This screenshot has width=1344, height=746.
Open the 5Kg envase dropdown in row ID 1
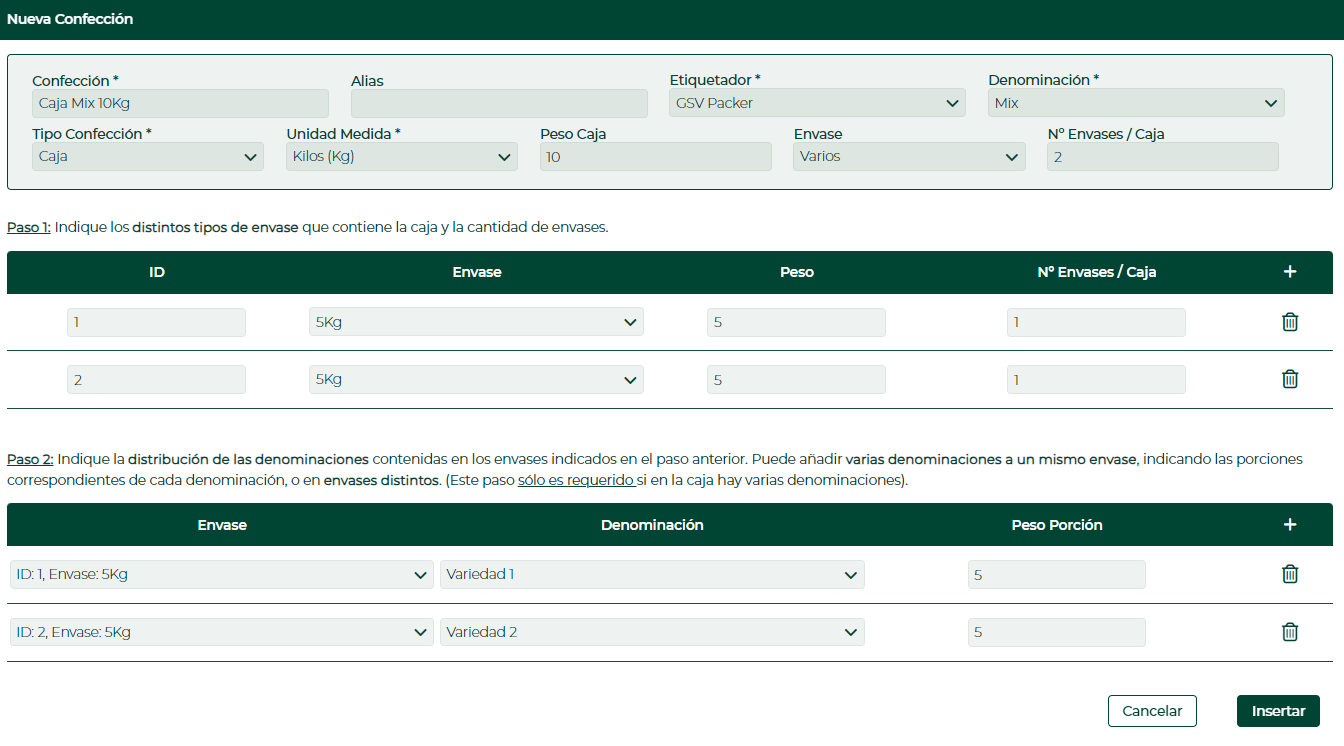coord(476,322)
